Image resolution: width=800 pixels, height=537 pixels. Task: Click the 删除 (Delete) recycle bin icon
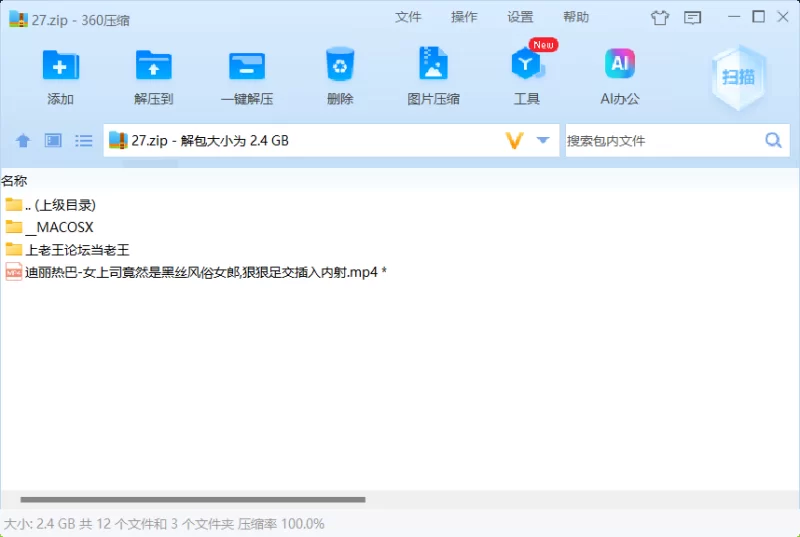pyautogui.click(x=340, y=66)
